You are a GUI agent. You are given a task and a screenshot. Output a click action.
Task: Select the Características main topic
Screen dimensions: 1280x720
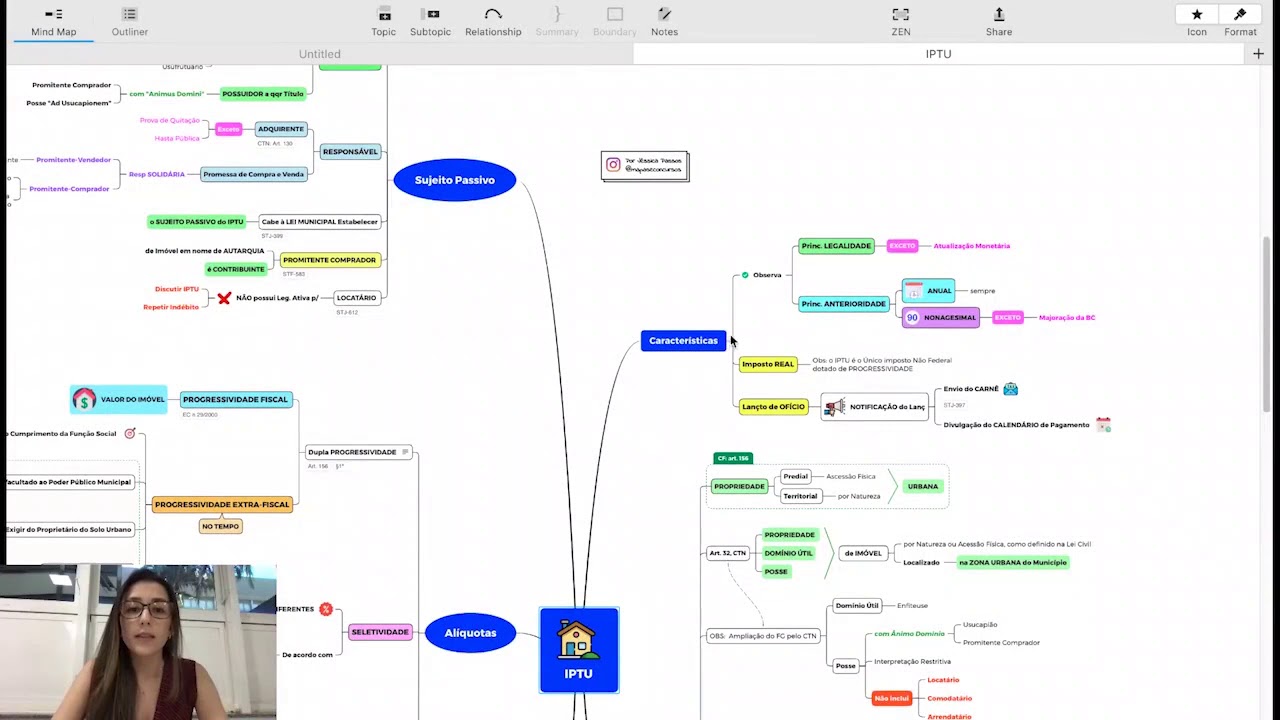[x=683, y=341]
